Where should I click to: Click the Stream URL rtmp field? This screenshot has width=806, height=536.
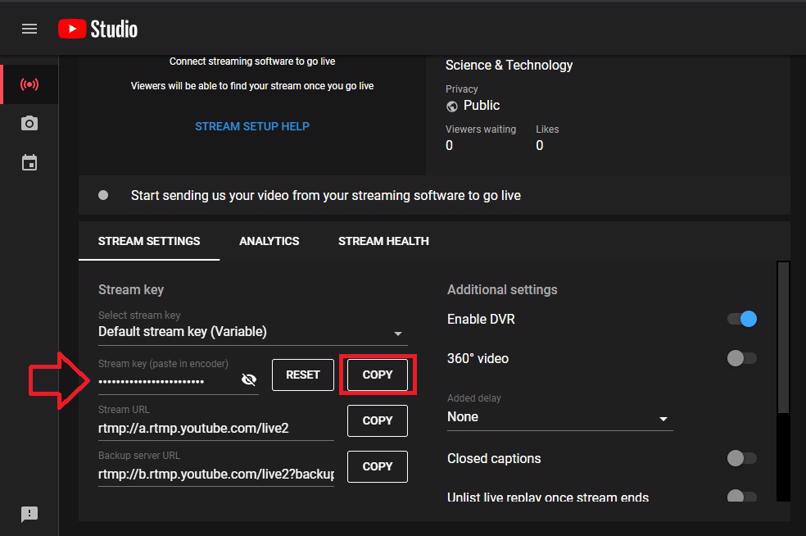pyautogui.click(x=216, y=428)
